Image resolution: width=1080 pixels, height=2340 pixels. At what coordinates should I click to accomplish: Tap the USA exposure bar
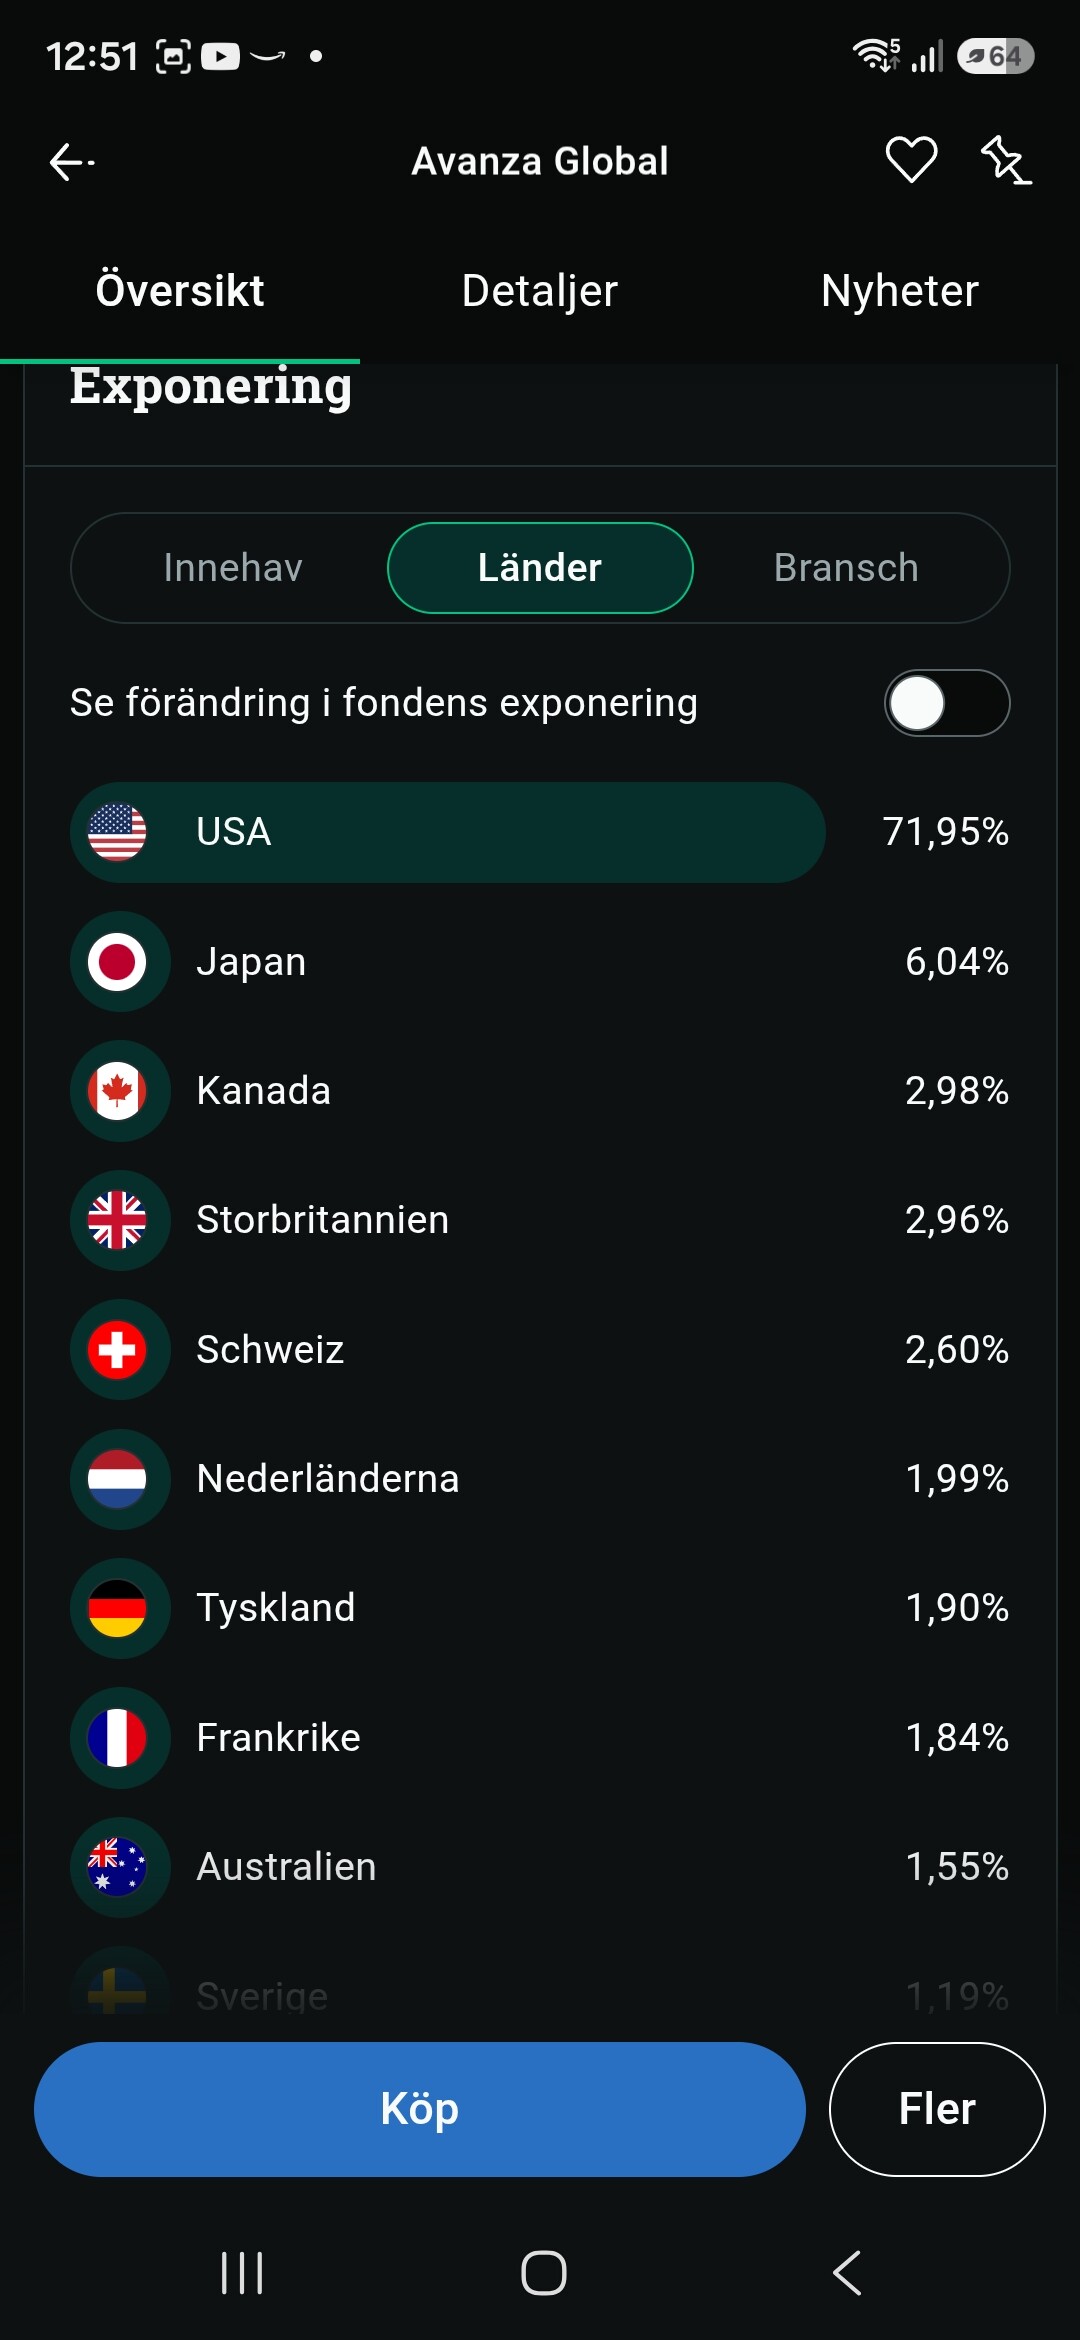448,832
